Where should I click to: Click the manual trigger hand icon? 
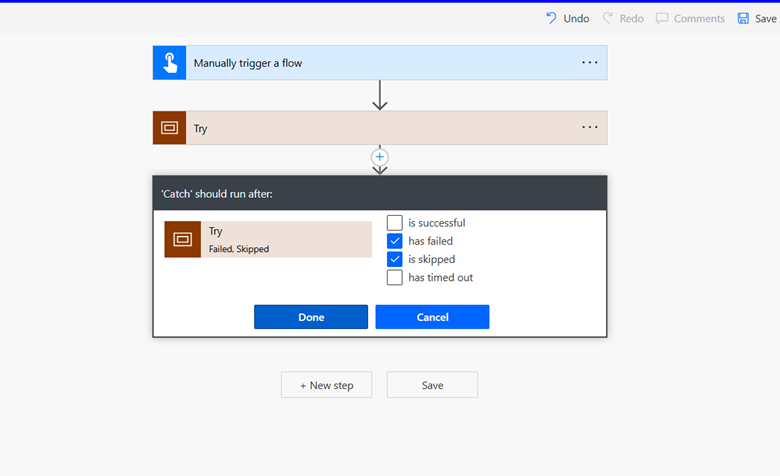click(x=169, y=63)
